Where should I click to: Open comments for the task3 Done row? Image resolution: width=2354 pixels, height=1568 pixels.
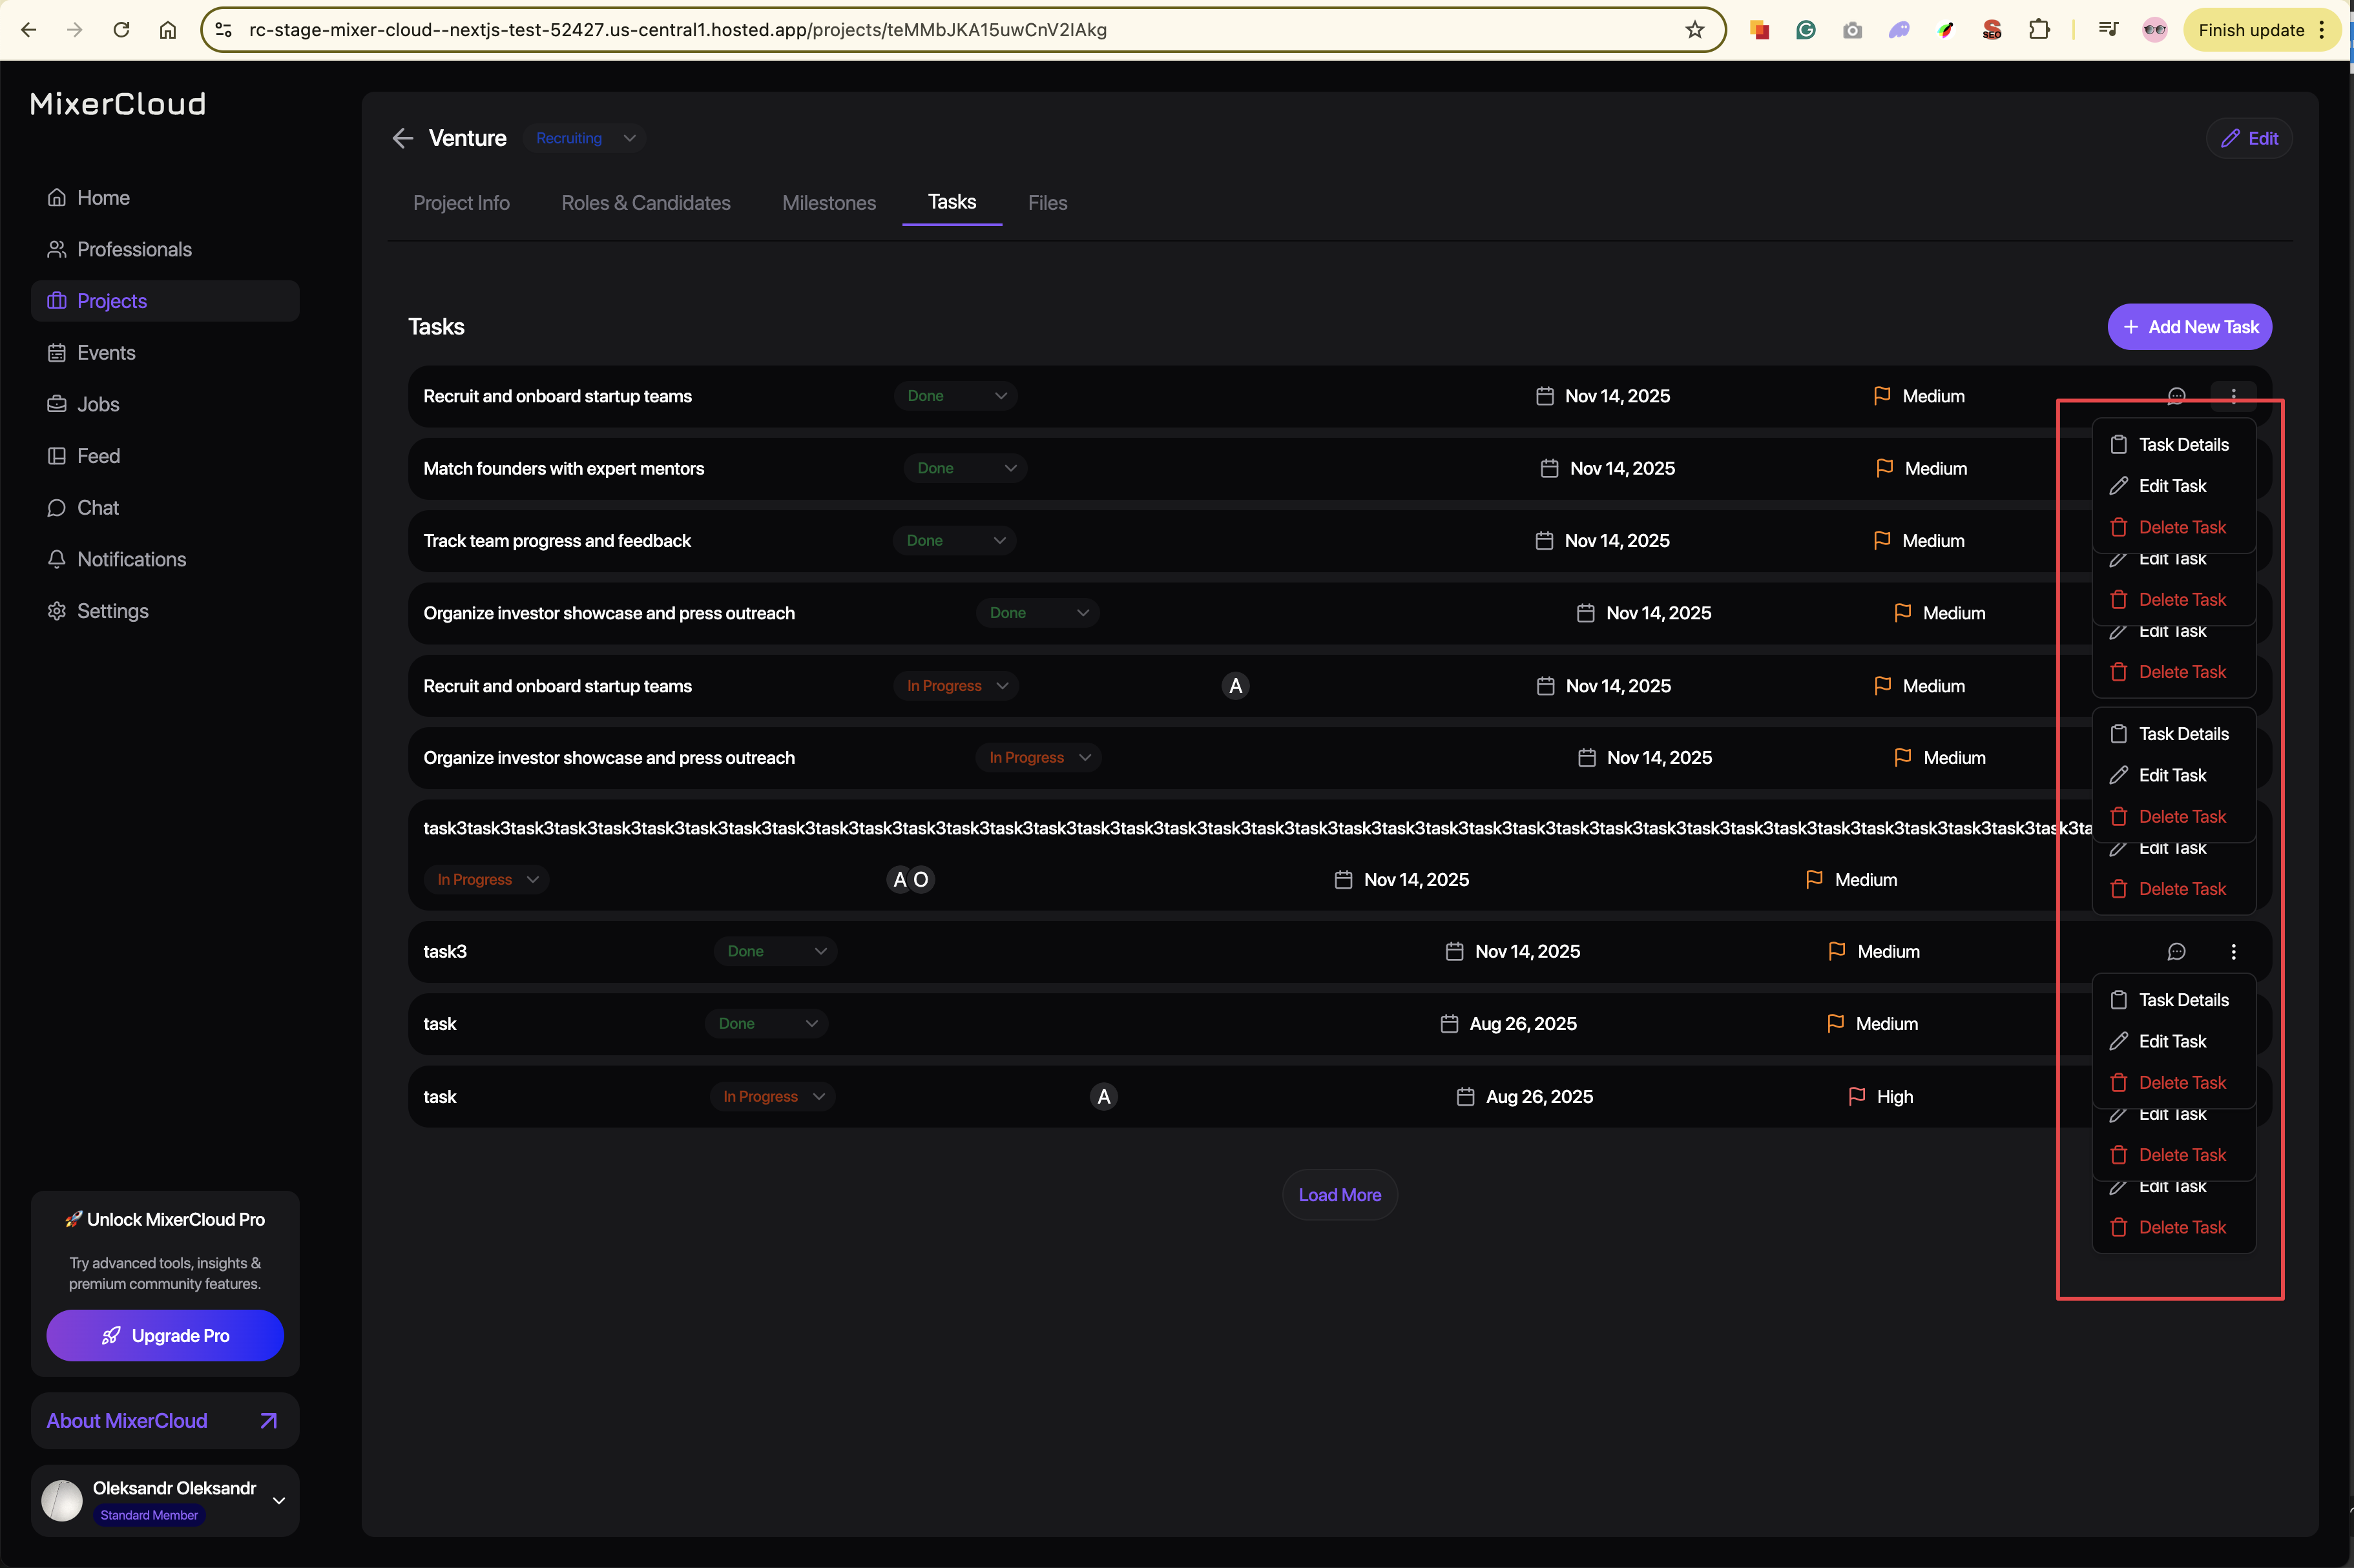pyautogui.click(x=2176, y=952)
